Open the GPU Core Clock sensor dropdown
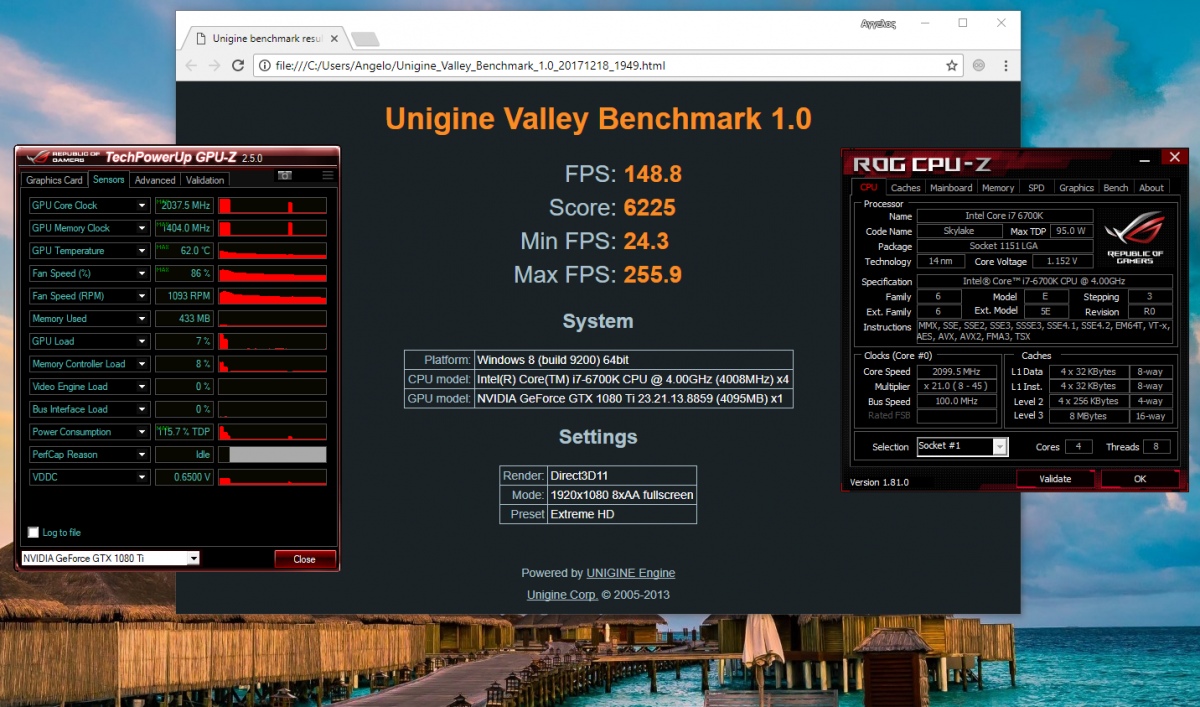Image resolution: width=1200 pixels, height=707 pixels. pyautogui.click(x=143, y=206)
